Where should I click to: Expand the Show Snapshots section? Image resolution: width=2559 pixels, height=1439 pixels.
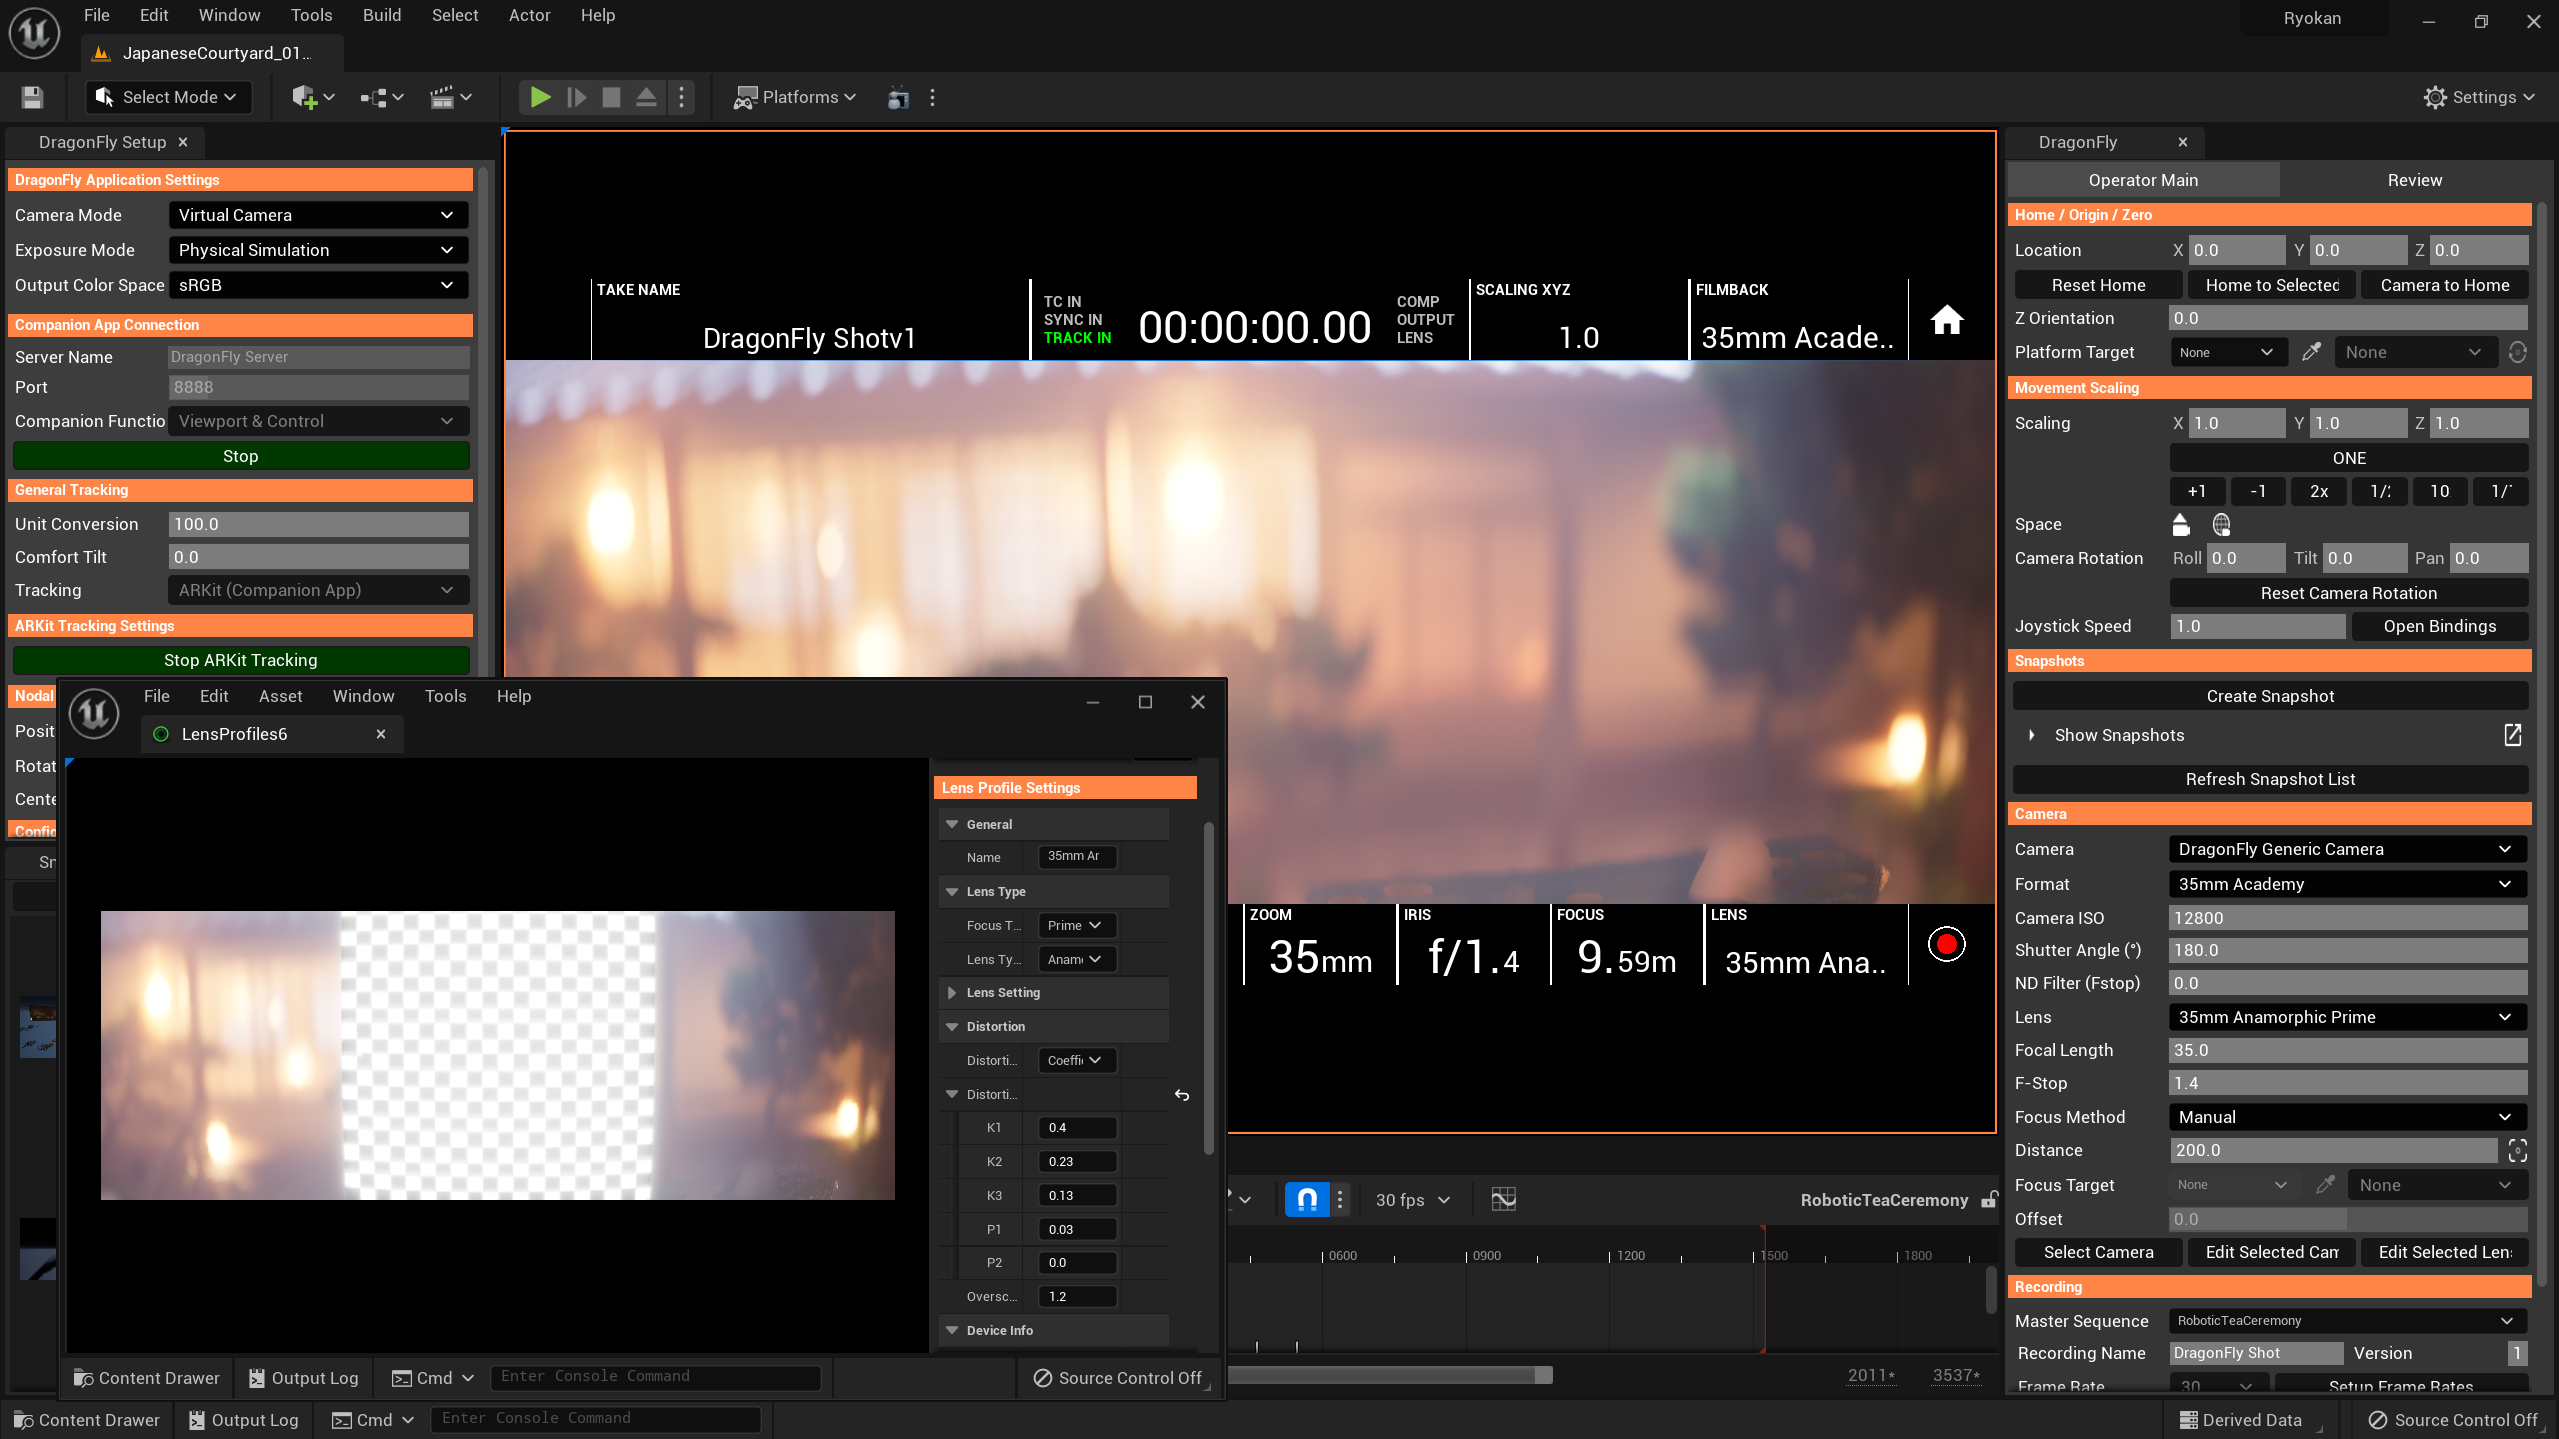pos(2031,735)
